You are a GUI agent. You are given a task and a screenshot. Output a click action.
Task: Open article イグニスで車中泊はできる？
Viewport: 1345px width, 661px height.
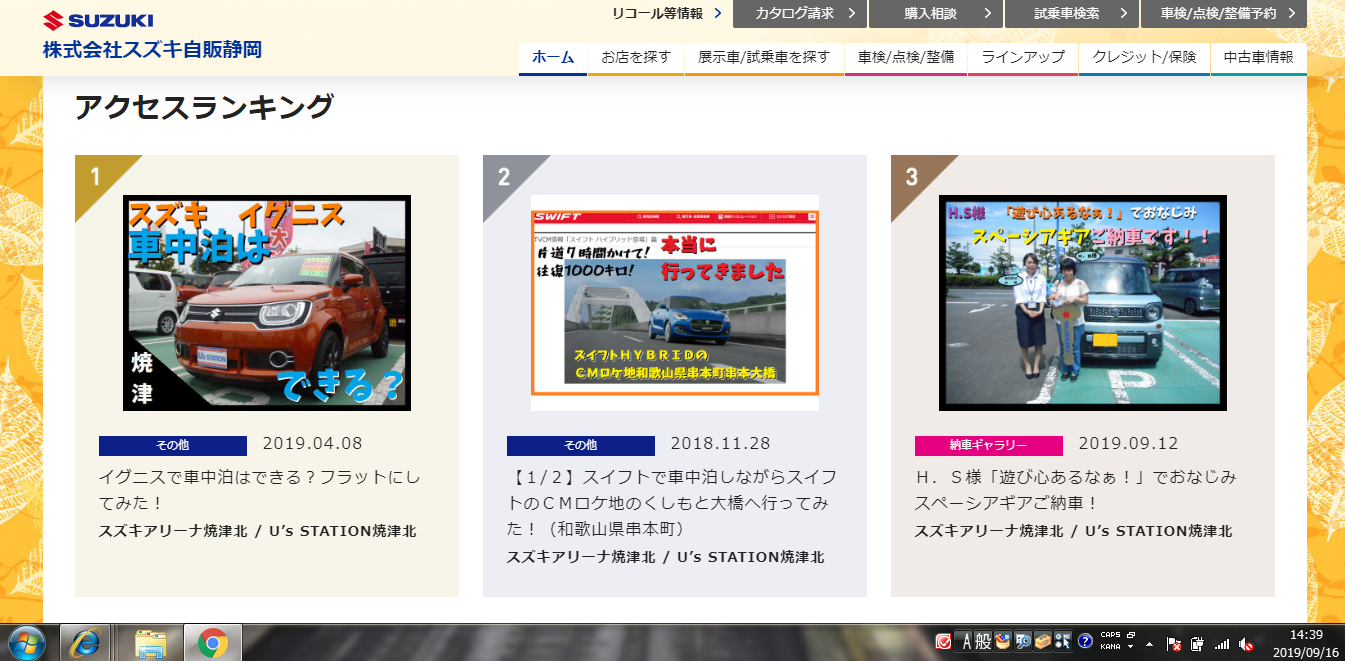(x=260, y=489)
